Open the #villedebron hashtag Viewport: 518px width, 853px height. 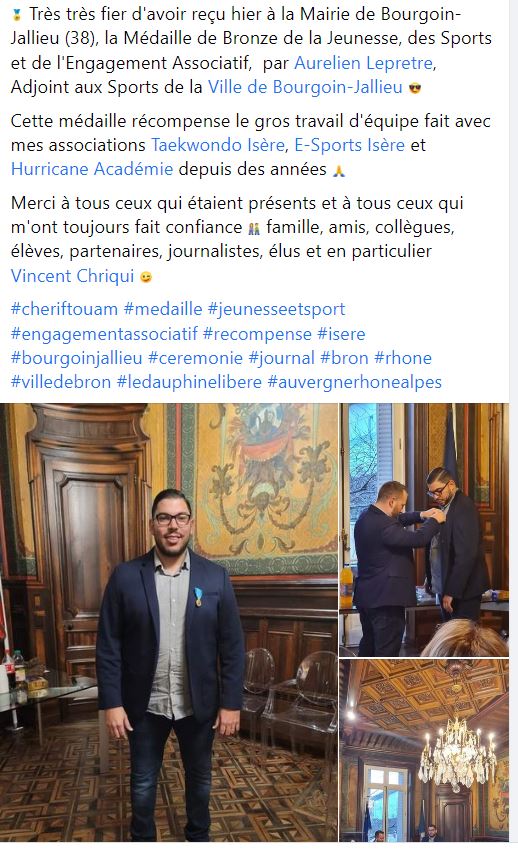coord(61,382)
